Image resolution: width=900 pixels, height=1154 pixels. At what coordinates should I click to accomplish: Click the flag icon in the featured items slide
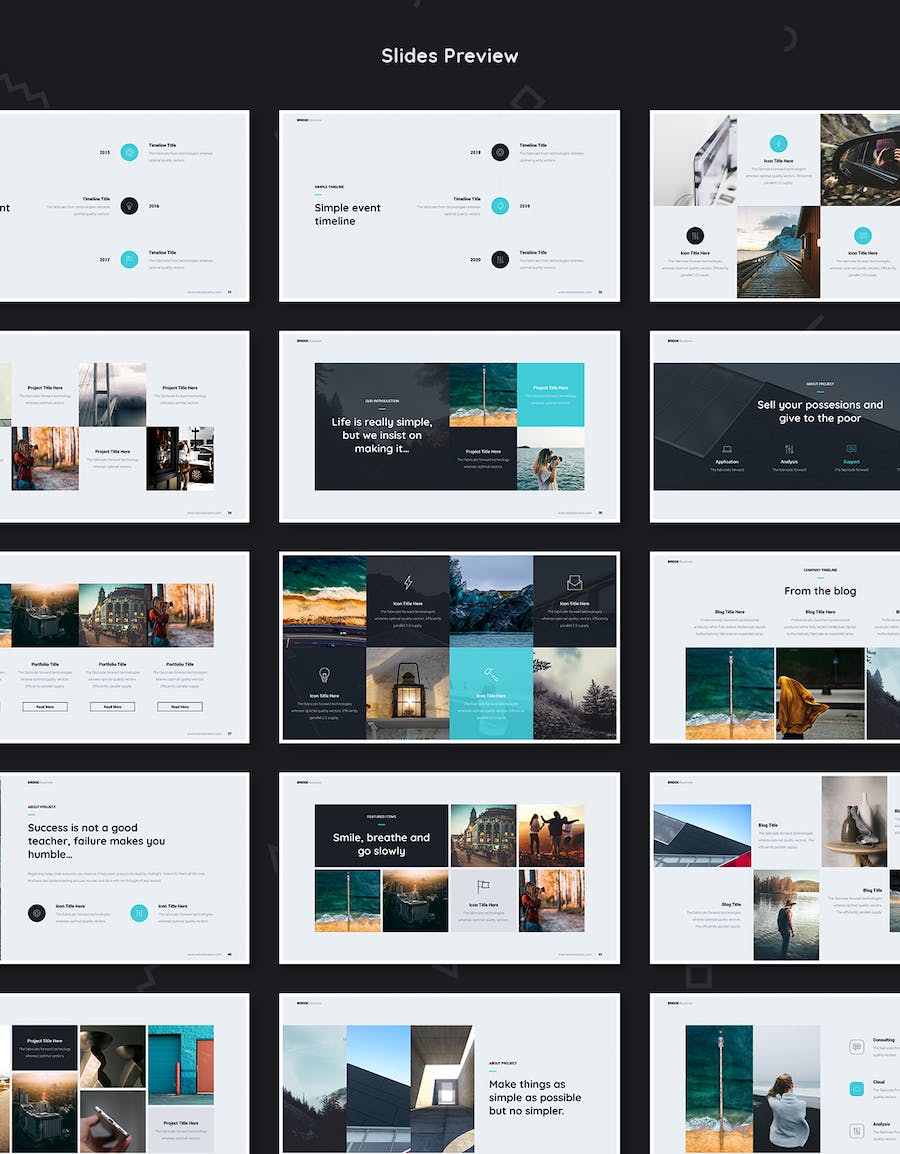483,885
